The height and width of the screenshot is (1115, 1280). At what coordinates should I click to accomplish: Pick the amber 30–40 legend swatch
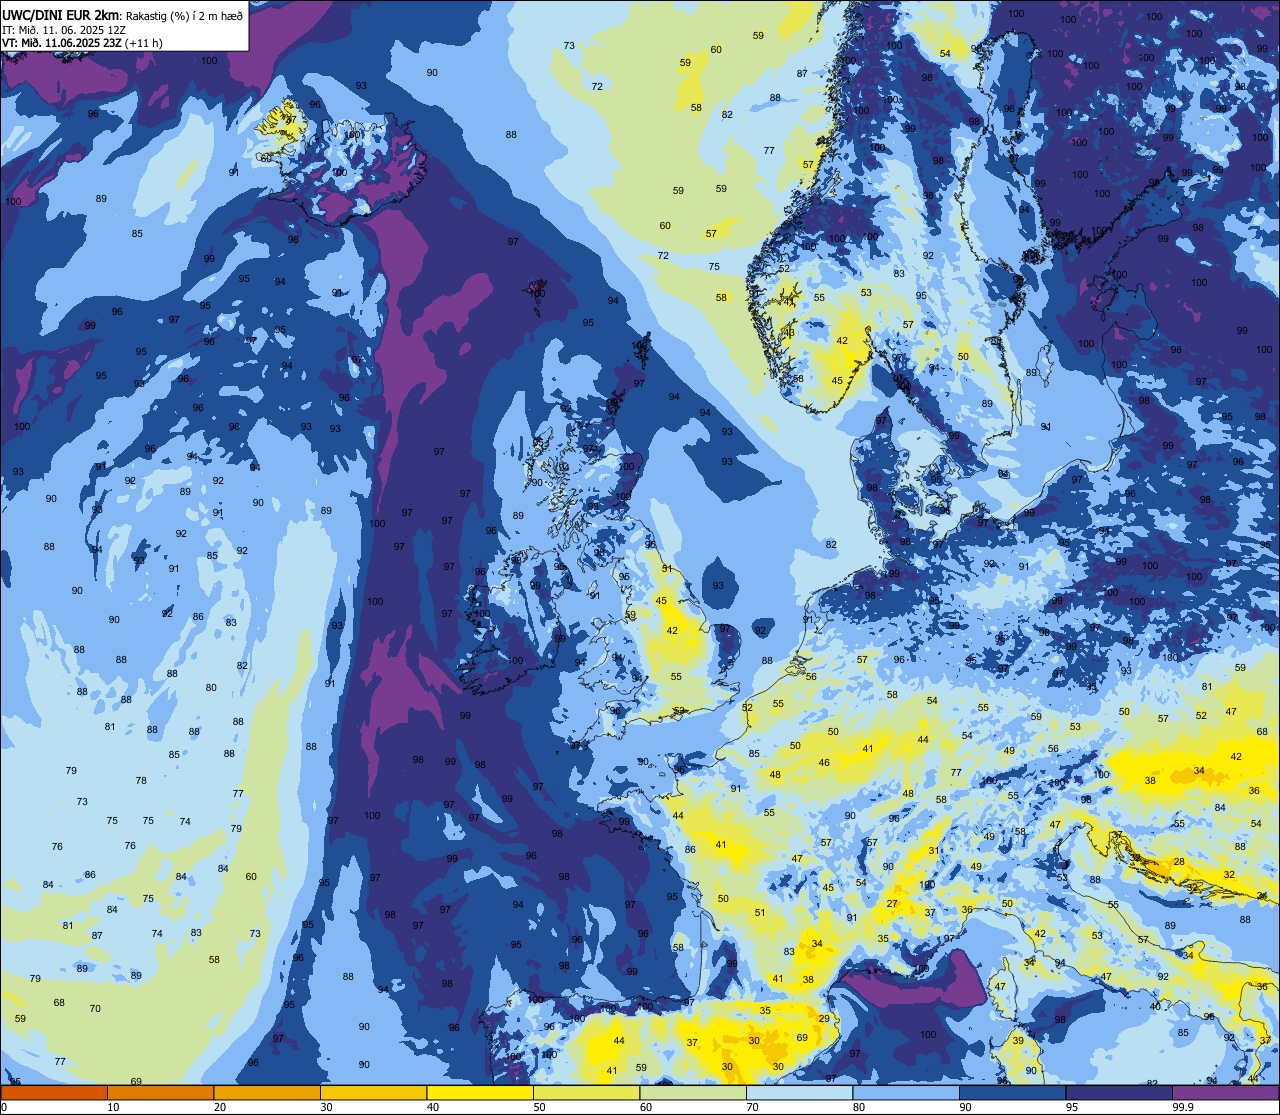tap(373, 1093)
